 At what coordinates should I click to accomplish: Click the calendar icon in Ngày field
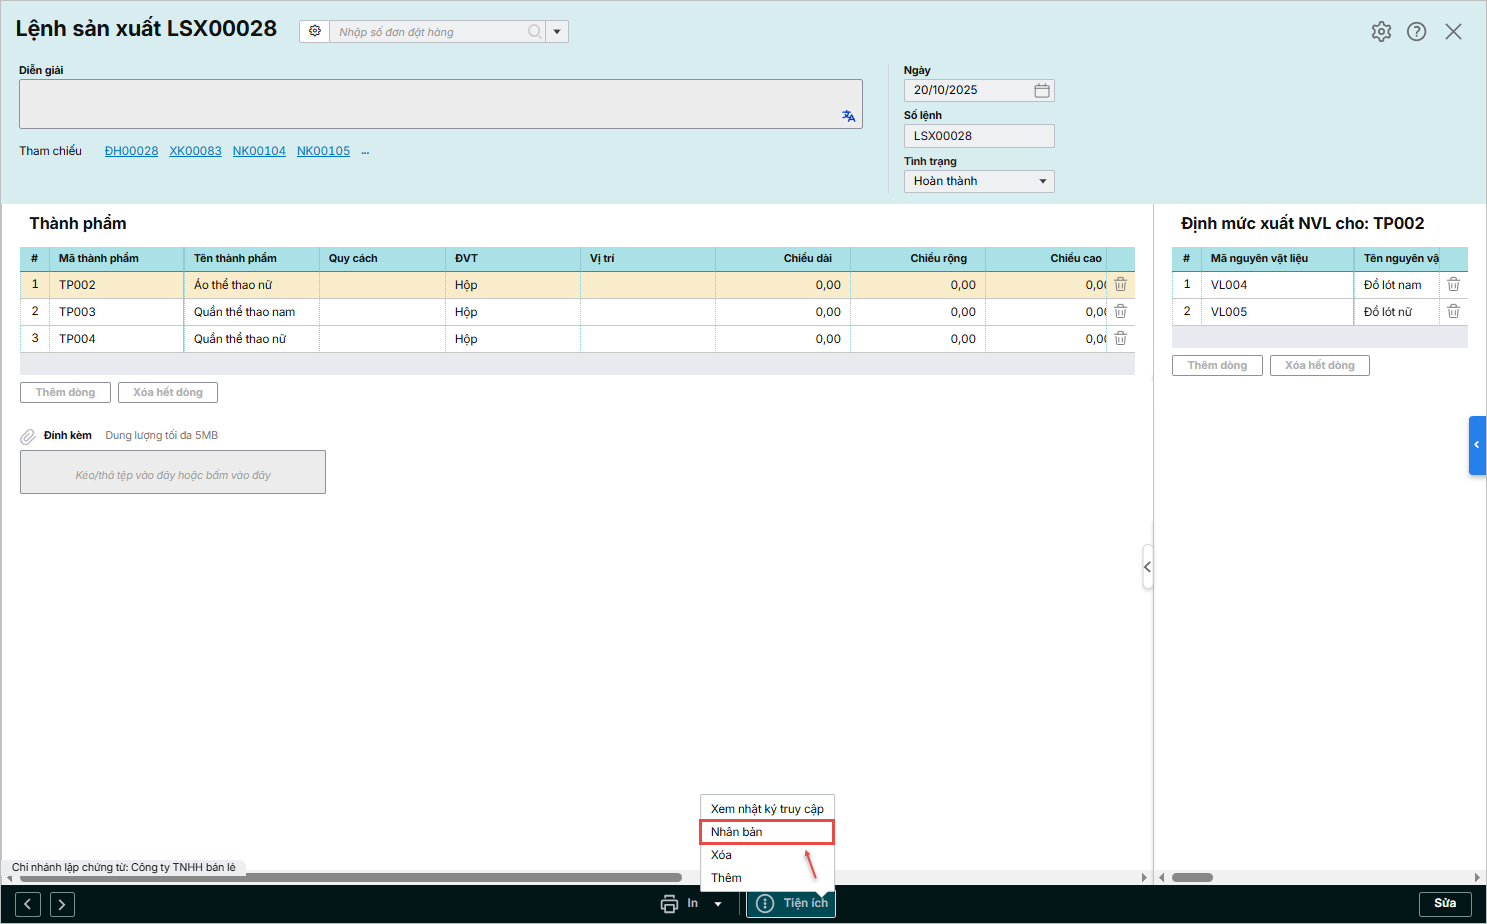pyautogui.click(x=1041, y=90)
